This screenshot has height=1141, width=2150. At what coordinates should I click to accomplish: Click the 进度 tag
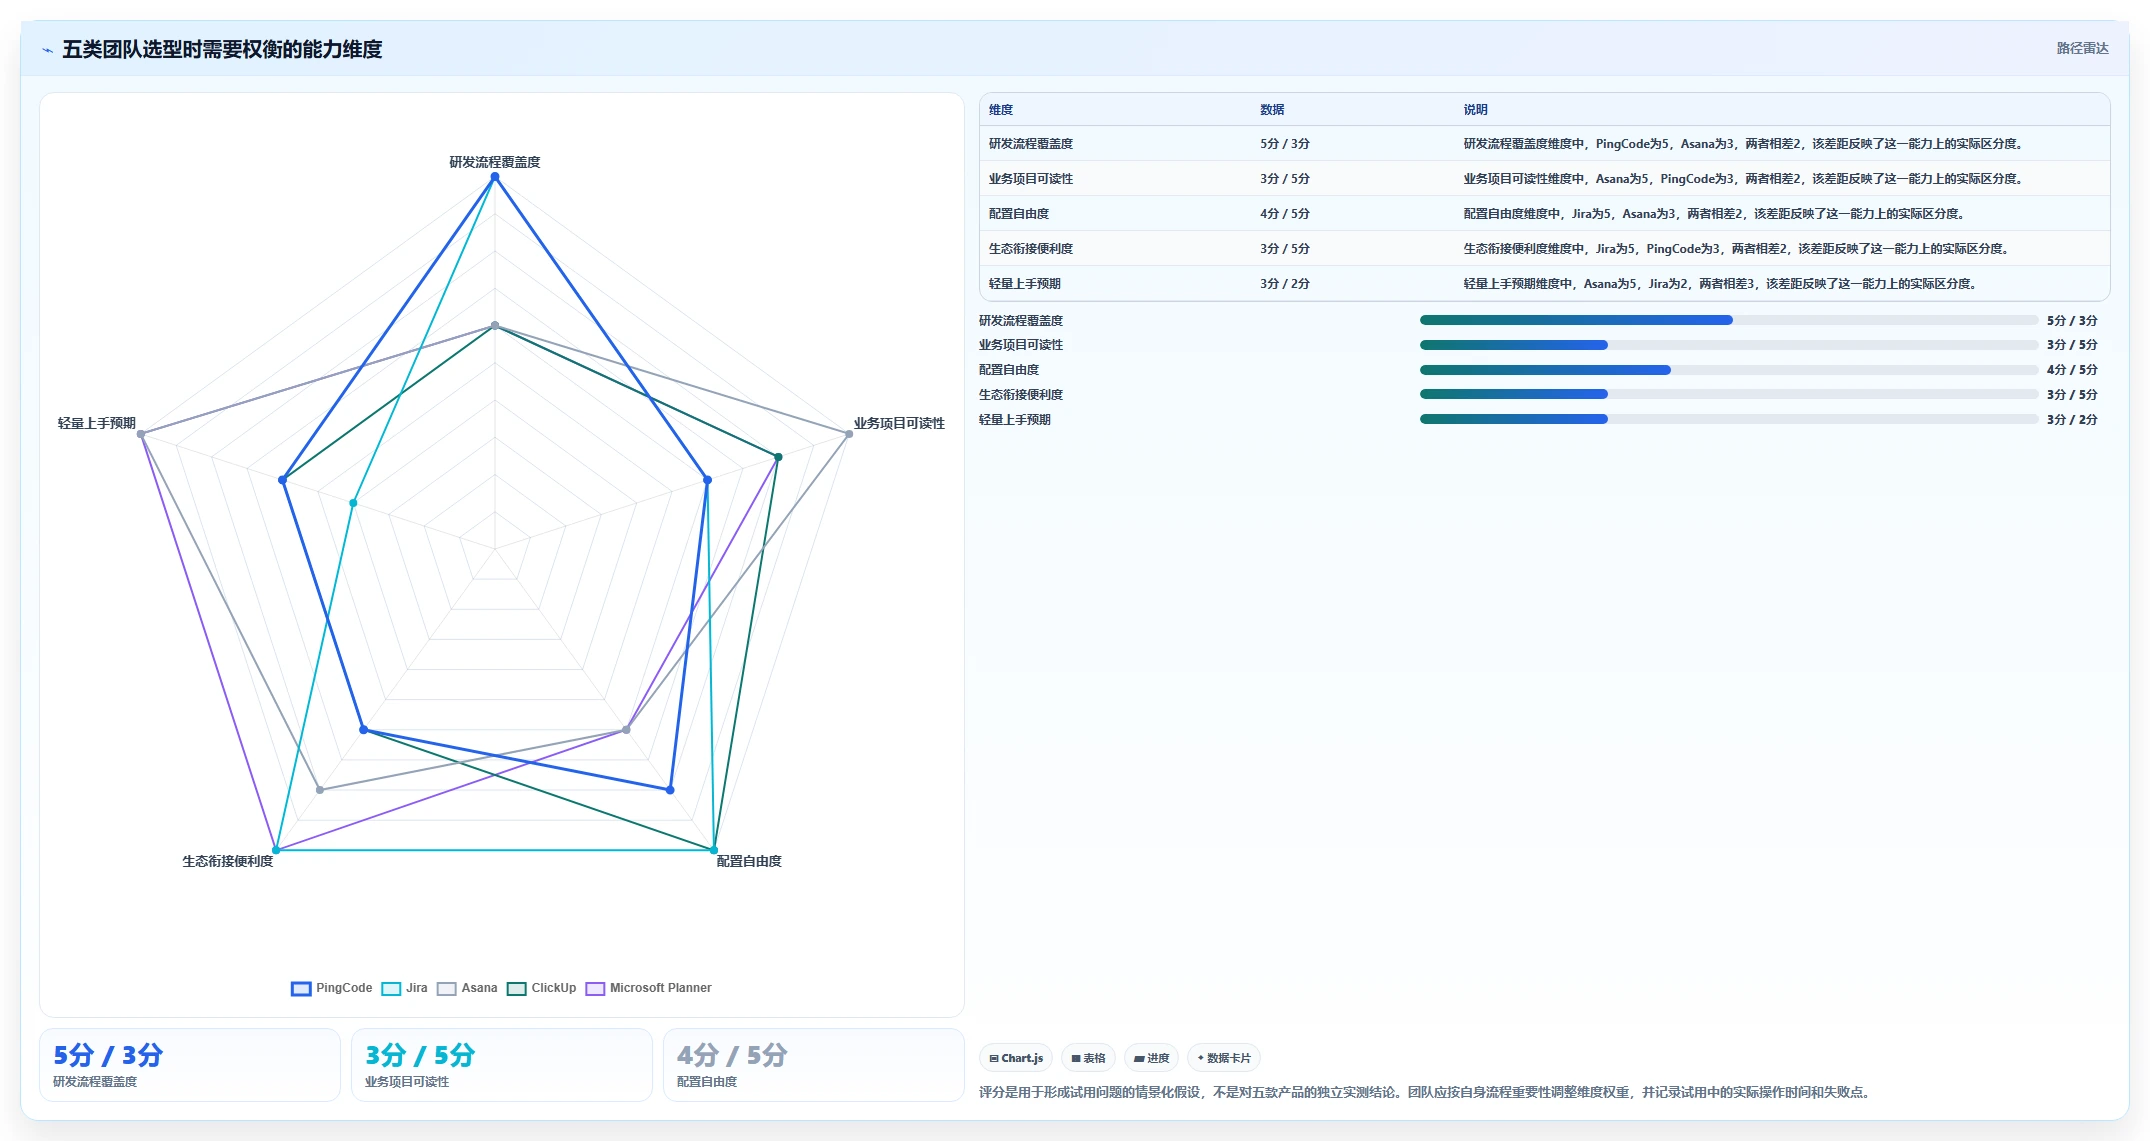coord(1151,1058)
